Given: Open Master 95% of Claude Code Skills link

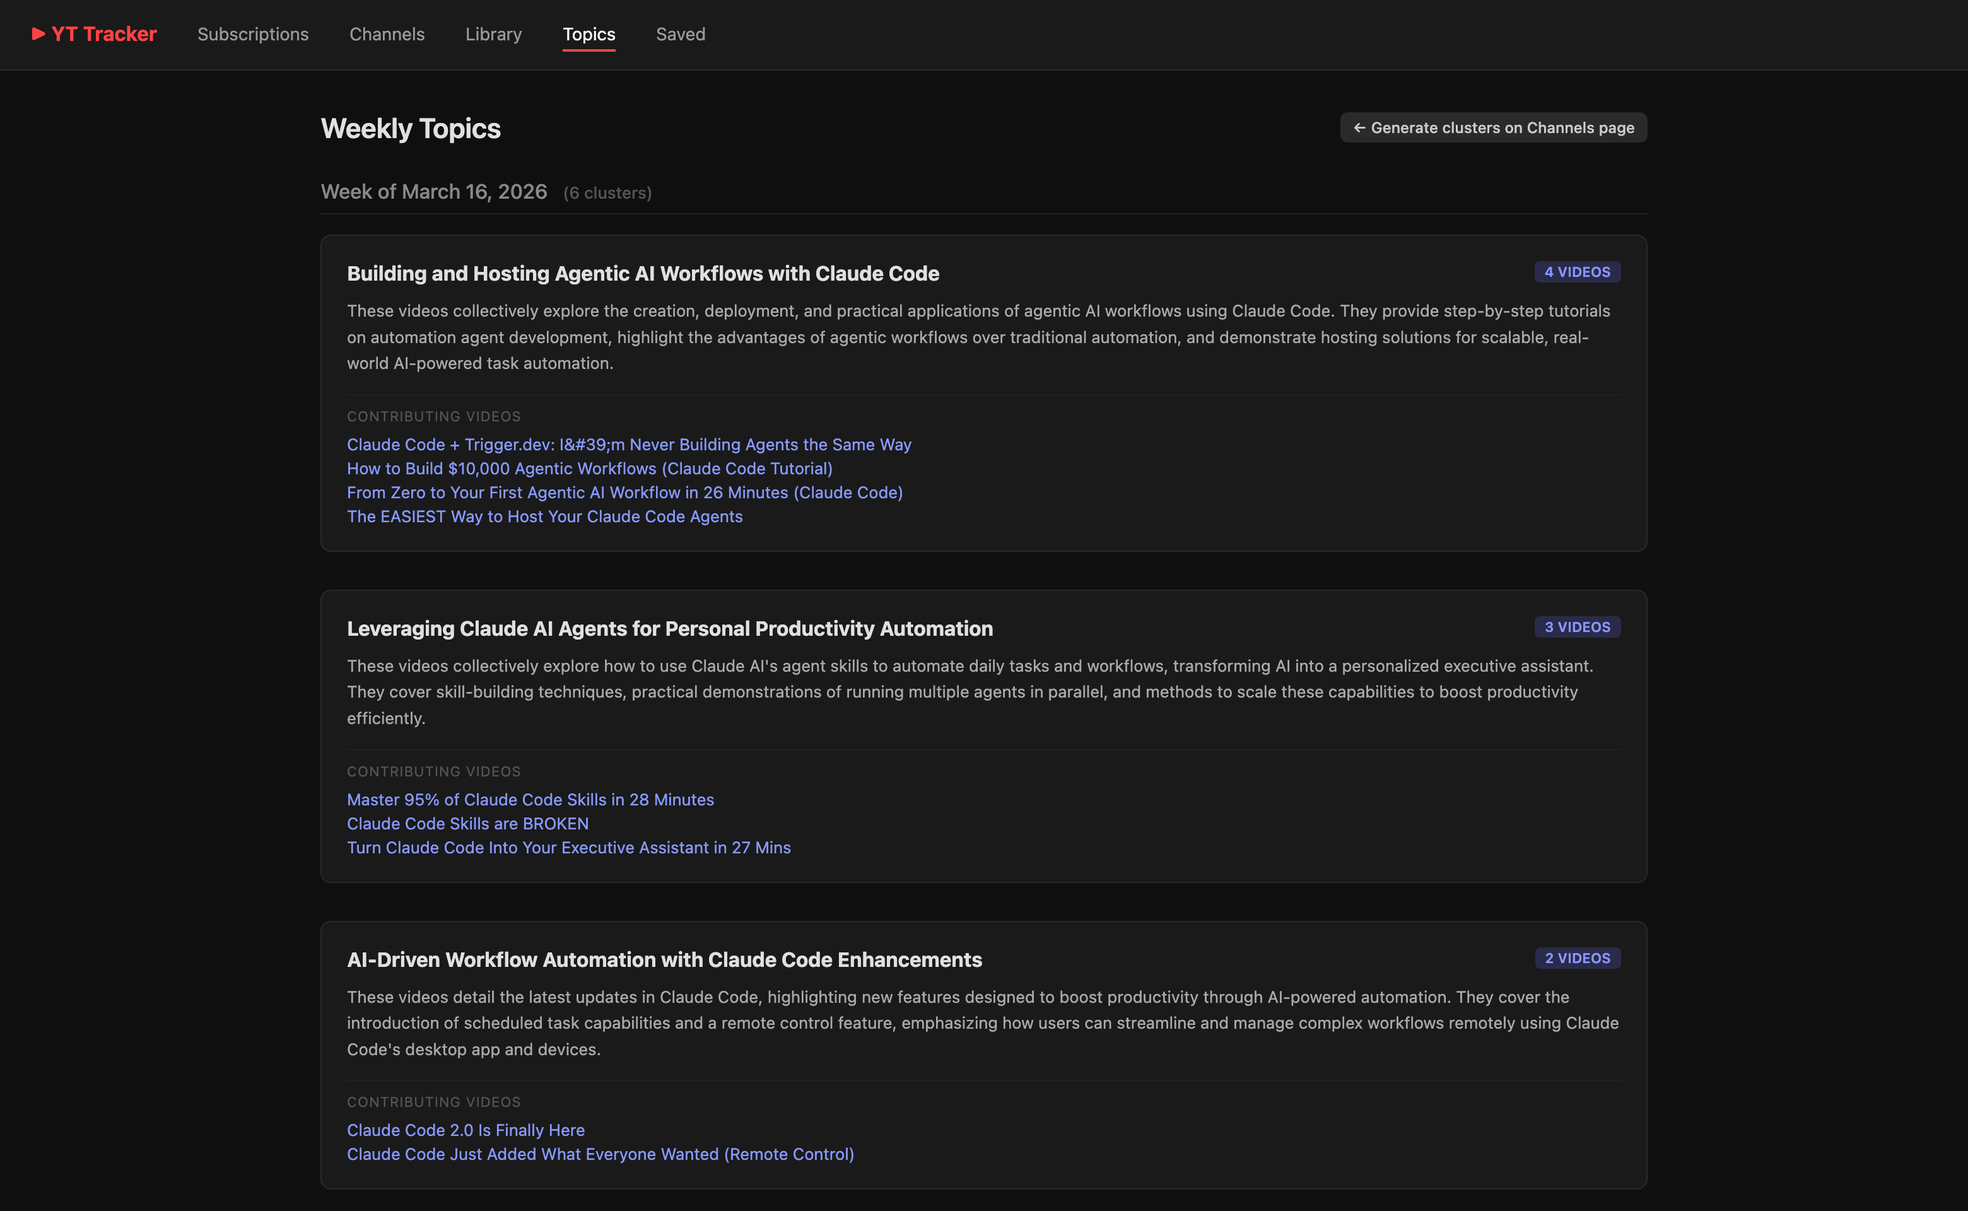Looking at the screenshot, I should click(x=531, y=799).
